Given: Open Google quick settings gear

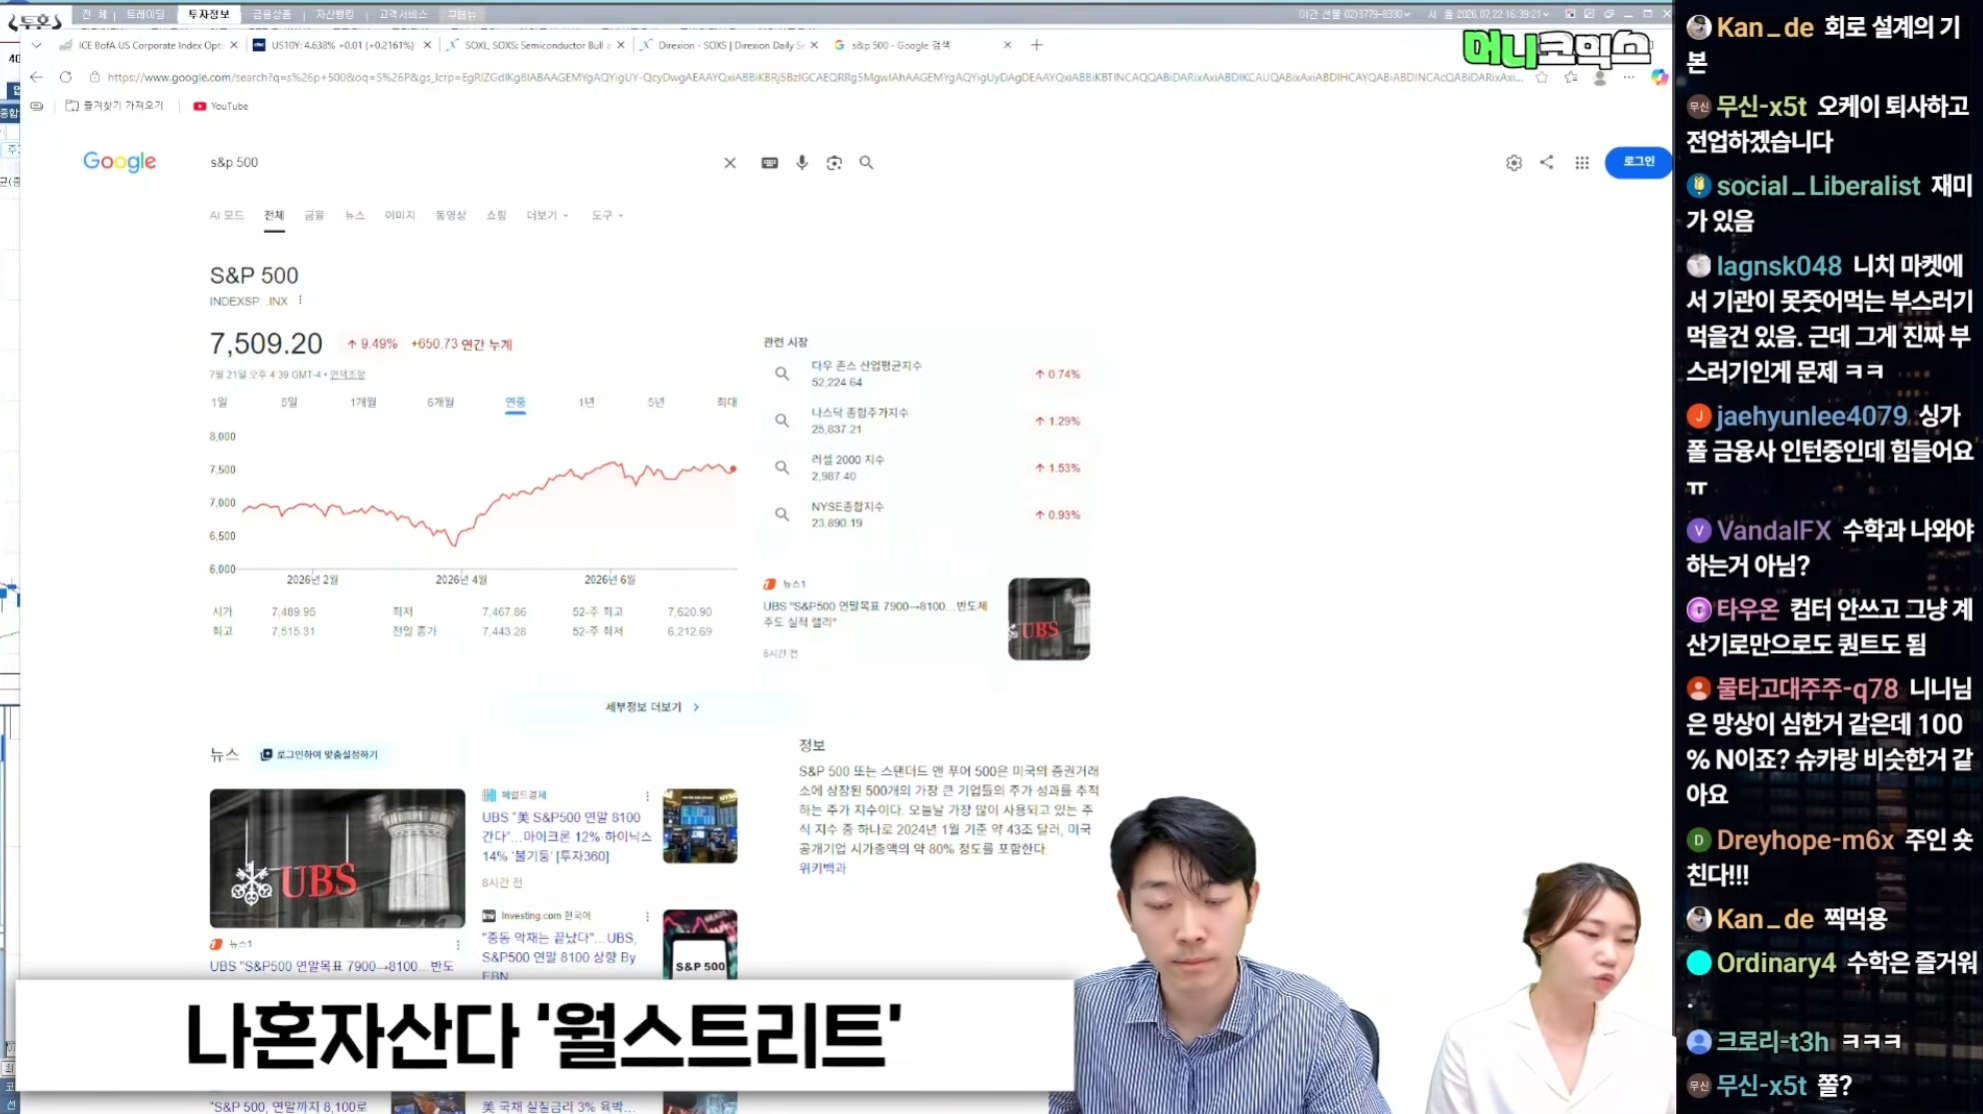Looking at the screenshot, I should point(1514,163).
